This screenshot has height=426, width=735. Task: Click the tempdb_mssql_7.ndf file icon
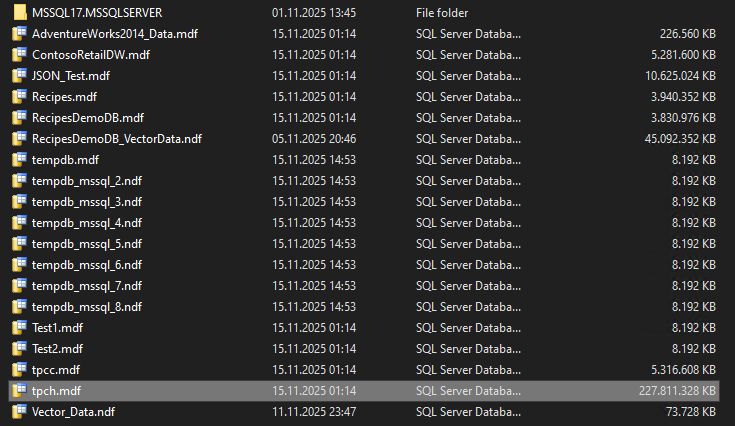(20, 286)
